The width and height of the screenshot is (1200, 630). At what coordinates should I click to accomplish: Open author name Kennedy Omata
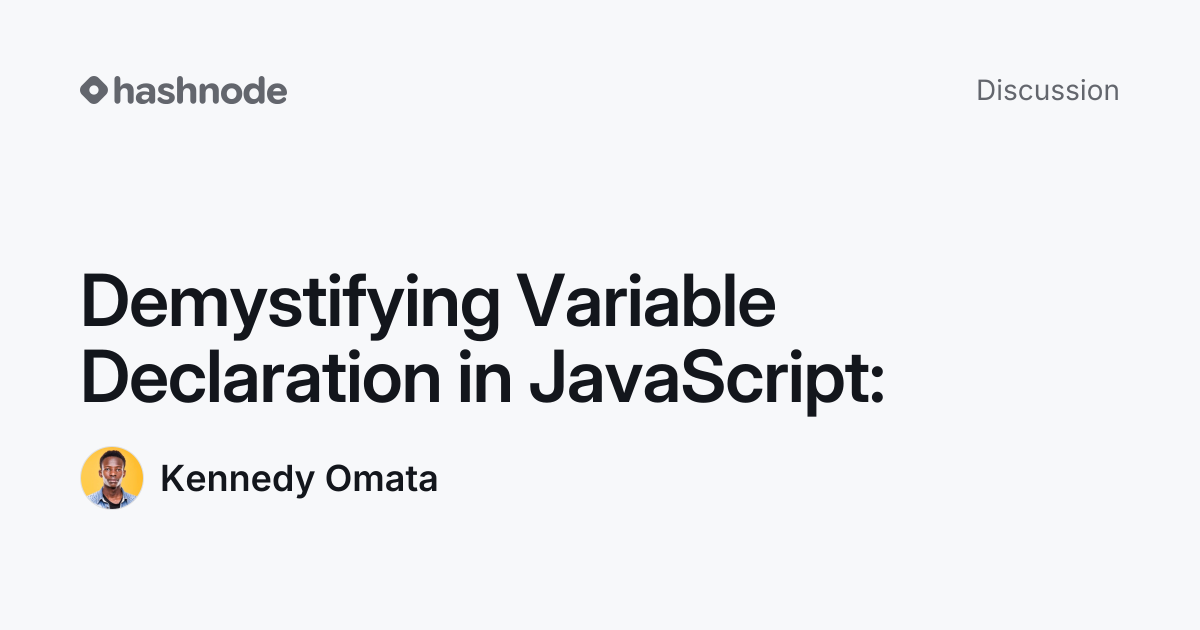click(299, 479)
